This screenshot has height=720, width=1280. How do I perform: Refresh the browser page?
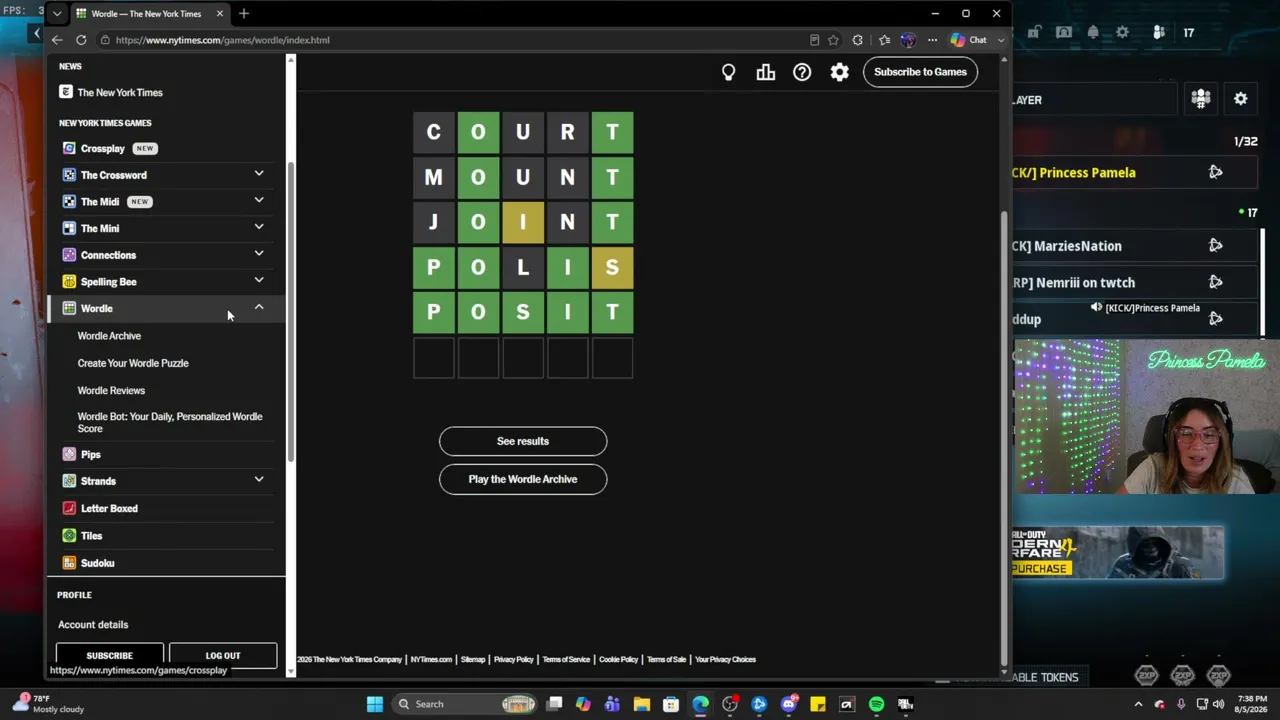point(81,40)
